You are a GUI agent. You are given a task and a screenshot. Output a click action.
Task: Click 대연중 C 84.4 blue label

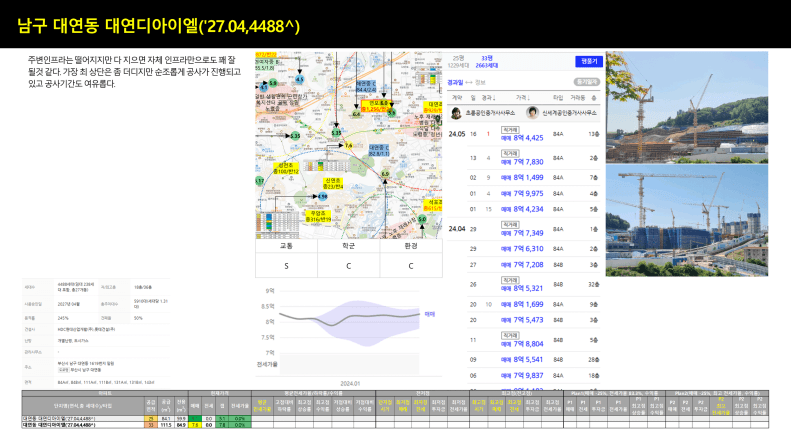366,87
